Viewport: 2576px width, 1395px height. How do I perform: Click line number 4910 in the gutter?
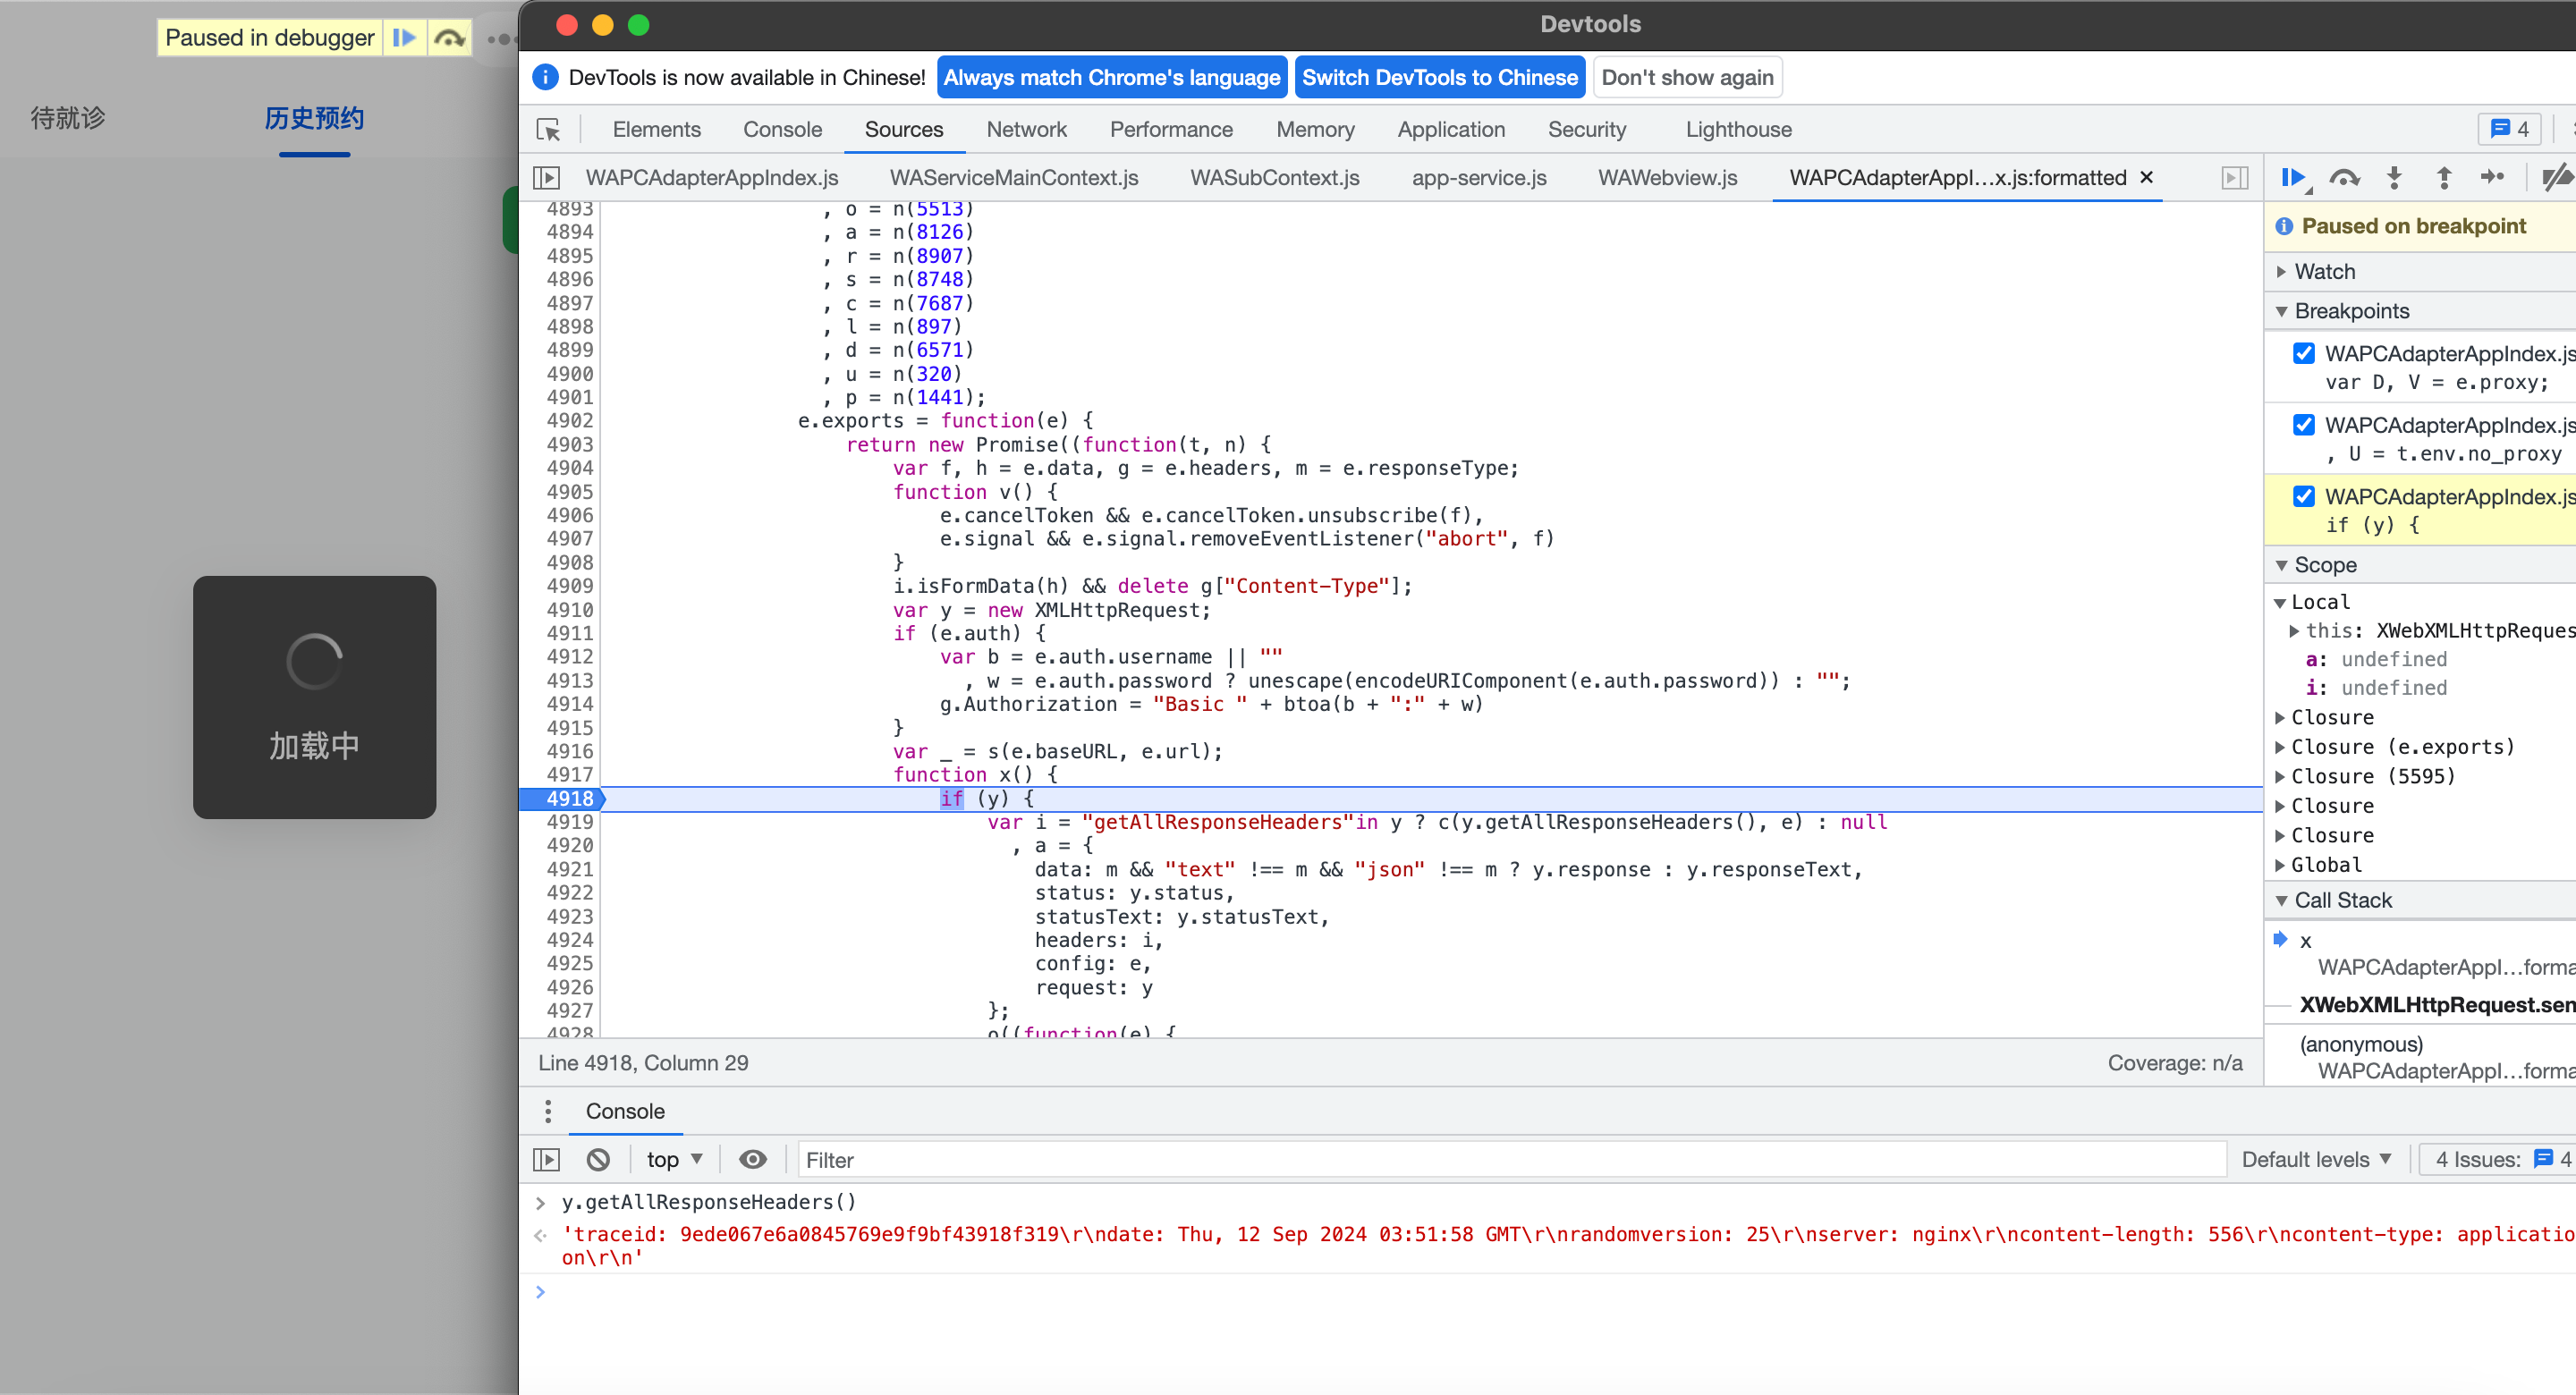click(569, 610)
